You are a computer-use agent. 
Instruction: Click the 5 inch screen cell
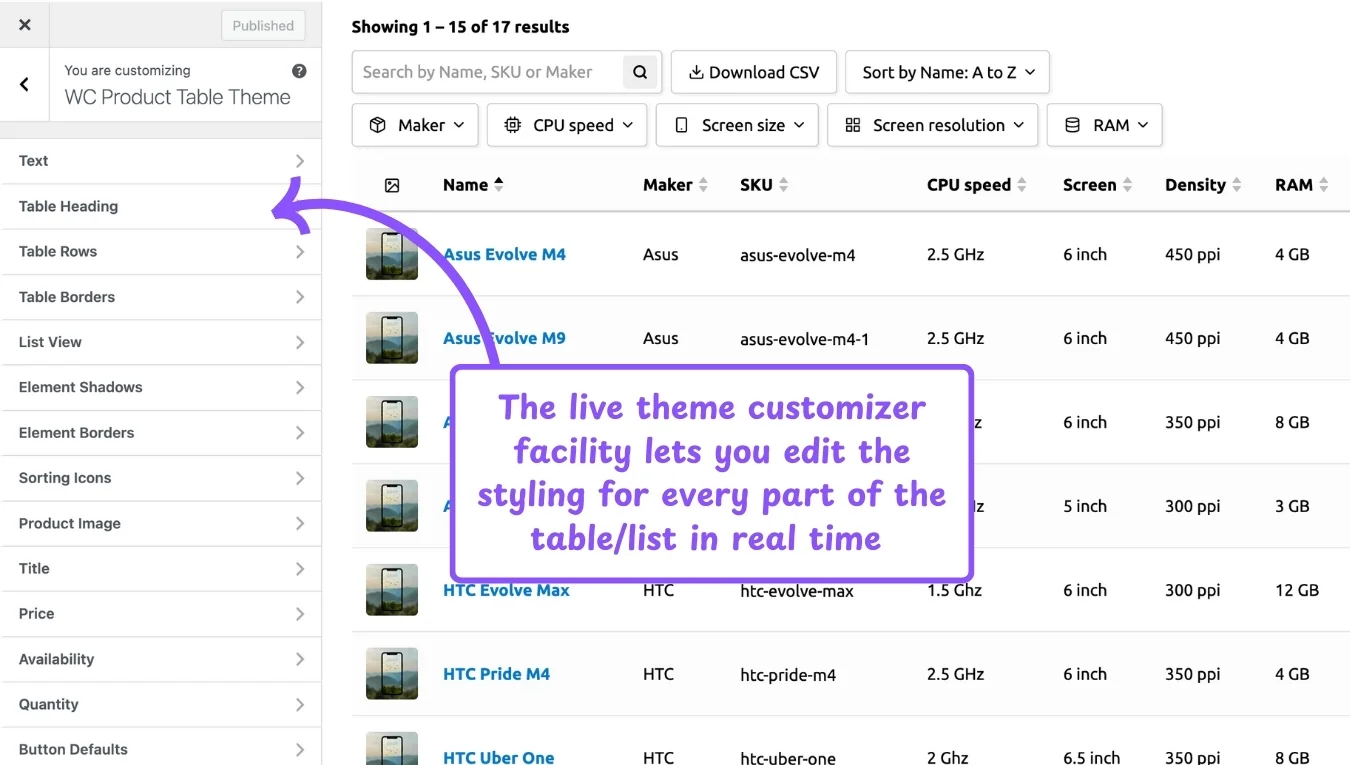pyautogui.click(x=1085, y=506)
